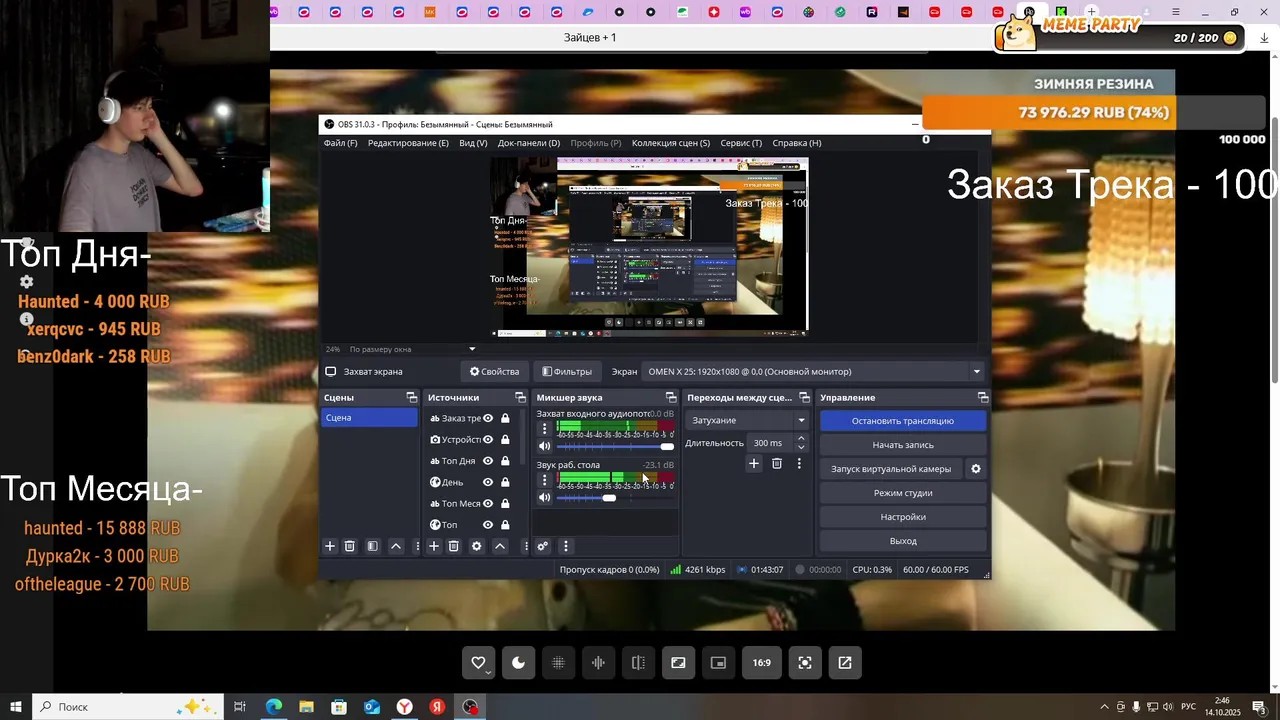Undock the Микшер звука panel

tap(671, 398)
